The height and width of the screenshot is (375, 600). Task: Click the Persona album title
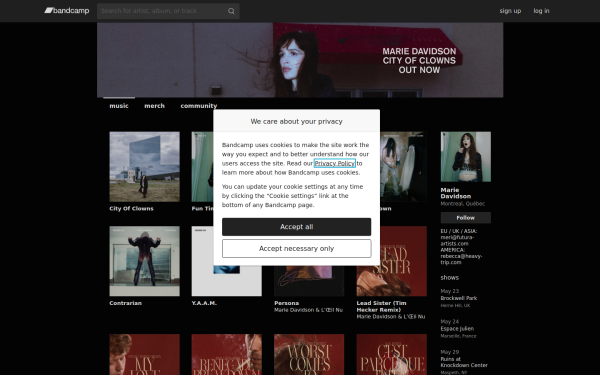click(287, 303)
